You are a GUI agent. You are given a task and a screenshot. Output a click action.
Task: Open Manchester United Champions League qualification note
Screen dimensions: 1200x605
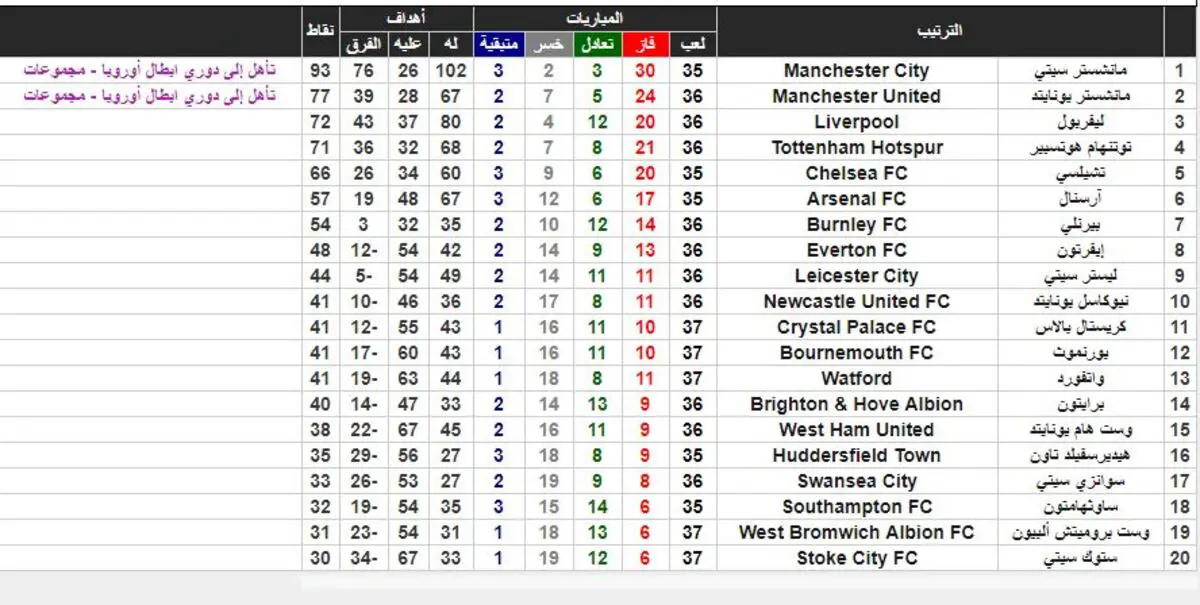(150, 96)
